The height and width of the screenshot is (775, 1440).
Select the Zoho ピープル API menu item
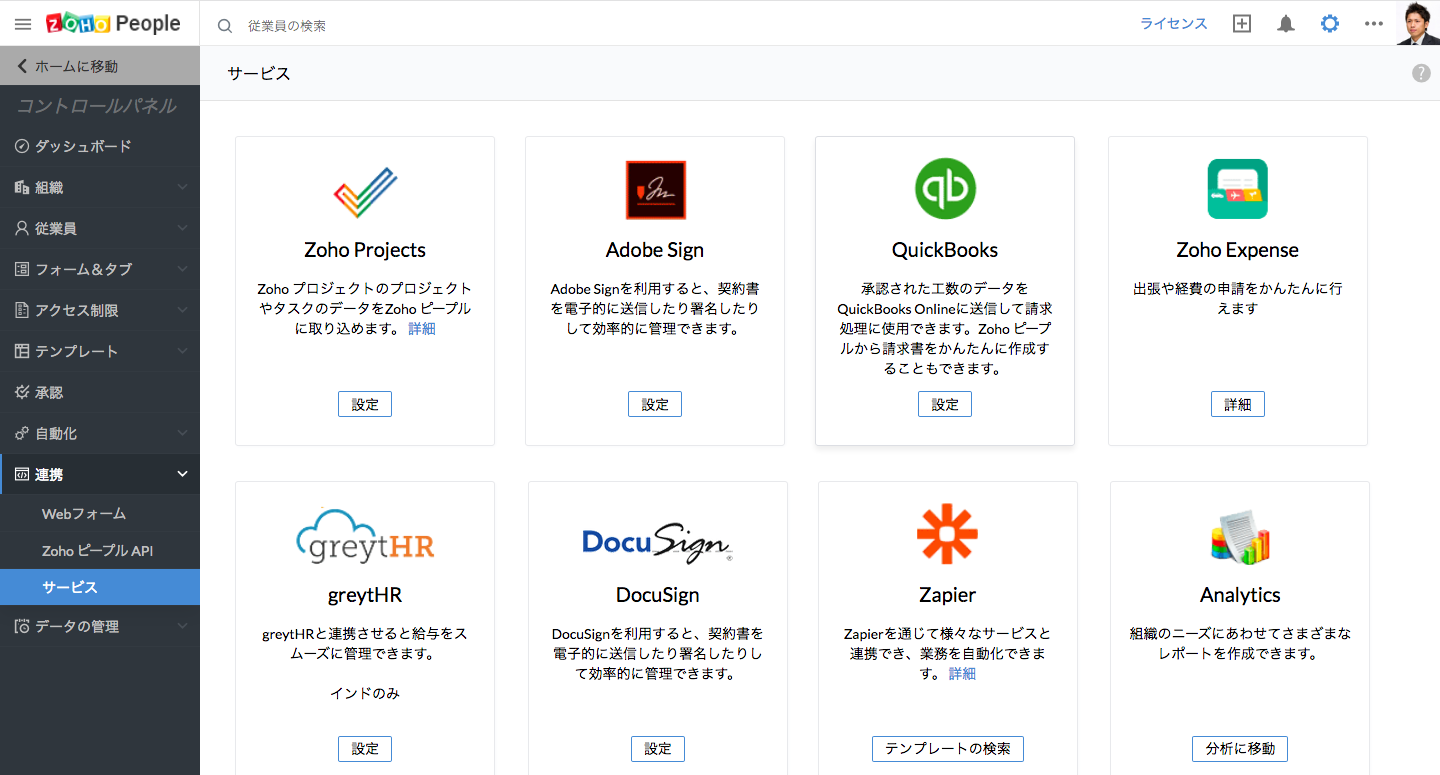pyautogui.click(x=97, y=550)
